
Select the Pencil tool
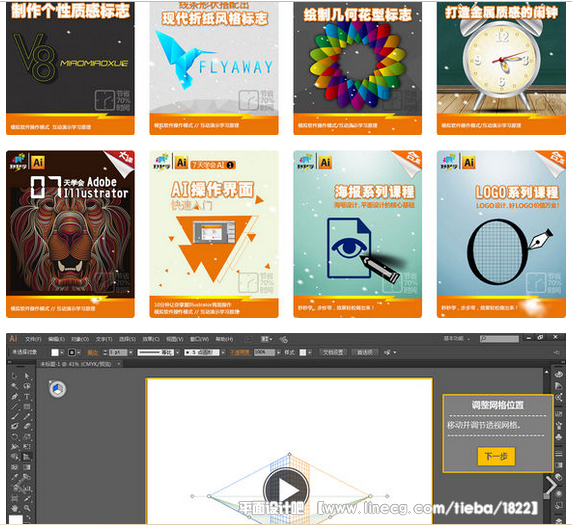(x=27, y=417)
